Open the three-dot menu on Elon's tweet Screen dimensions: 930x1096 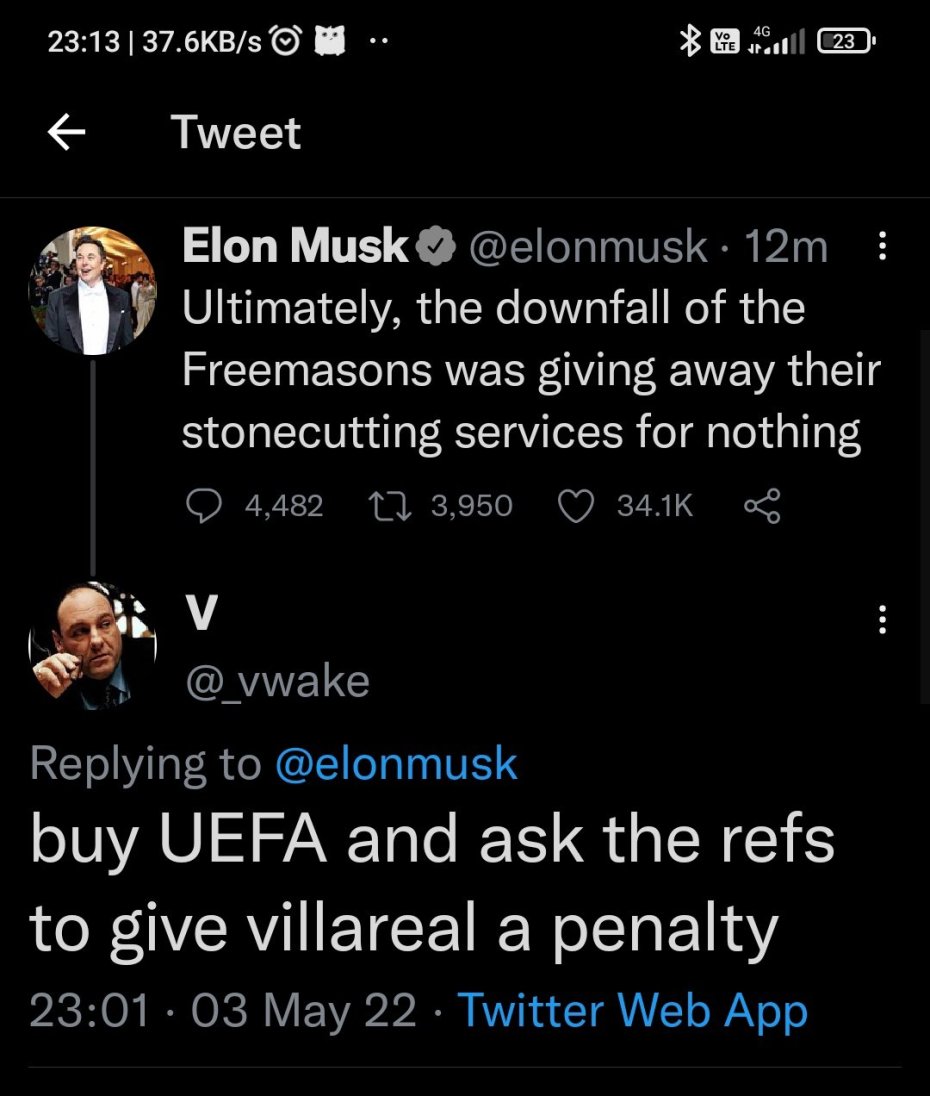[880, 248]
